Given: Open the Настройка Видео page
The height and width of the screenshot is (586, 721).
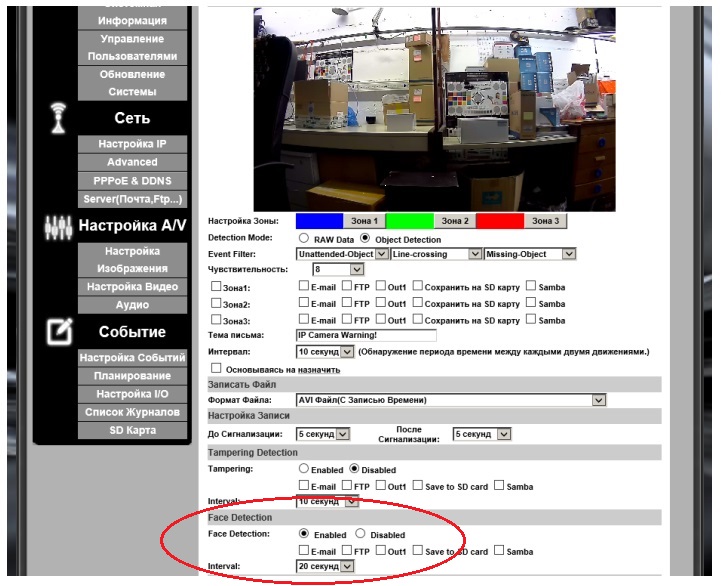Looking at the screenshot, I should [132, 287].
